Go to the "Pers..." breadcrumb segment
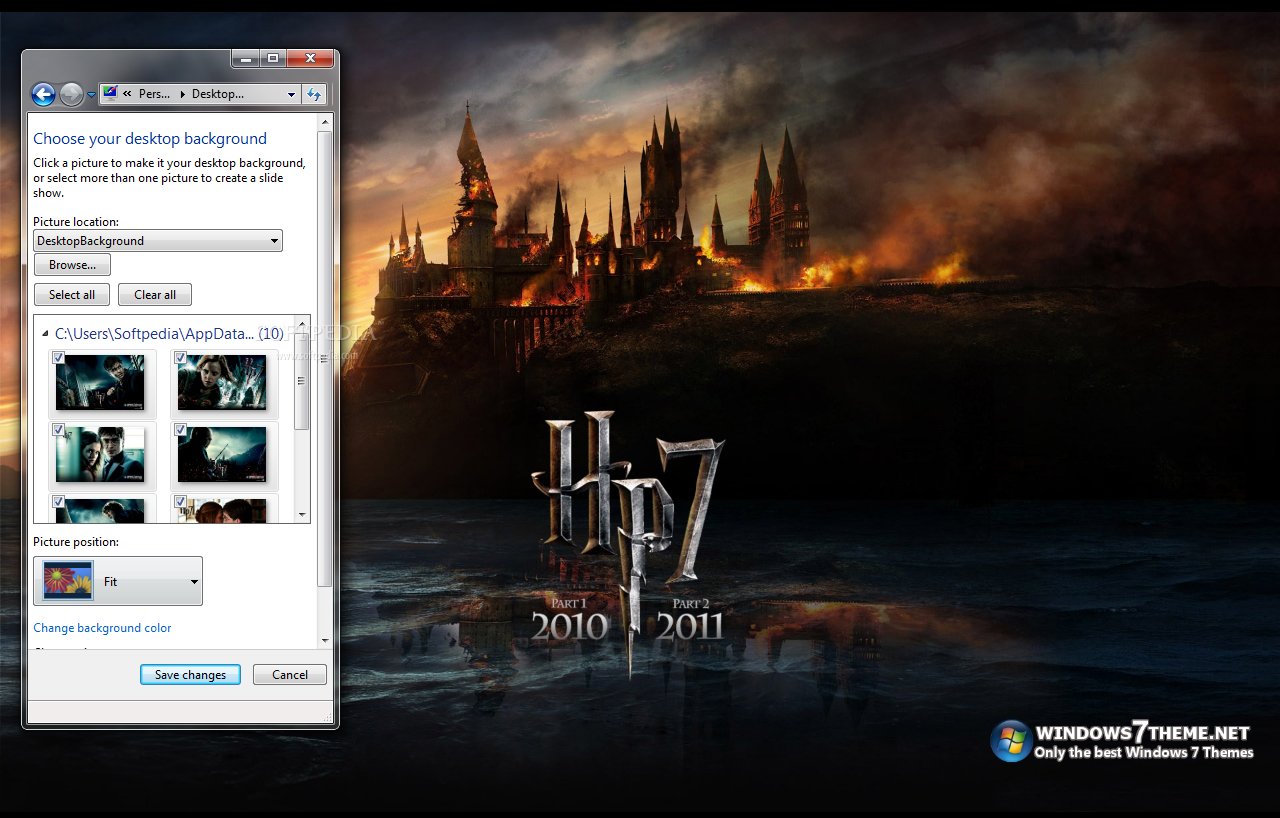Viewport: 1280px width, 818px height. coord(154,94)
